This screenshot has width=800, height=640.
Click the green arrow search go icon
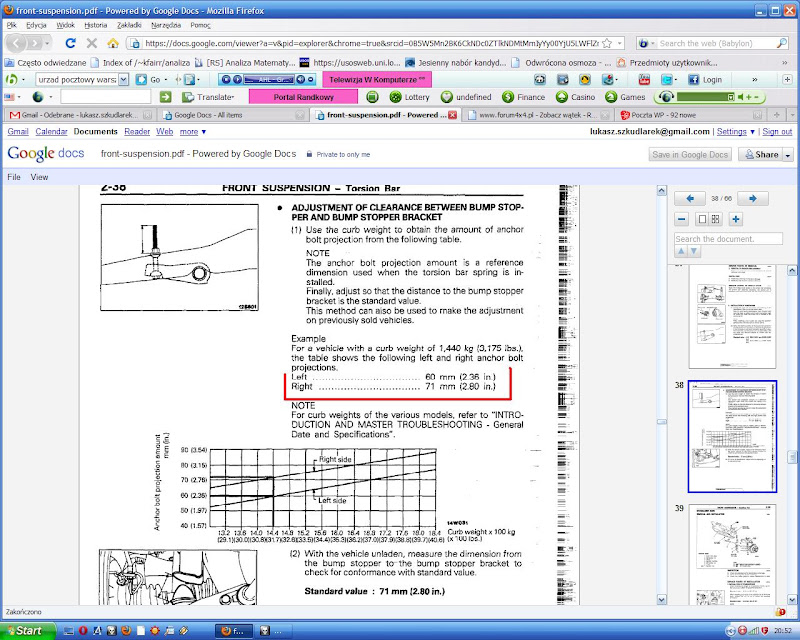[165, 97]
